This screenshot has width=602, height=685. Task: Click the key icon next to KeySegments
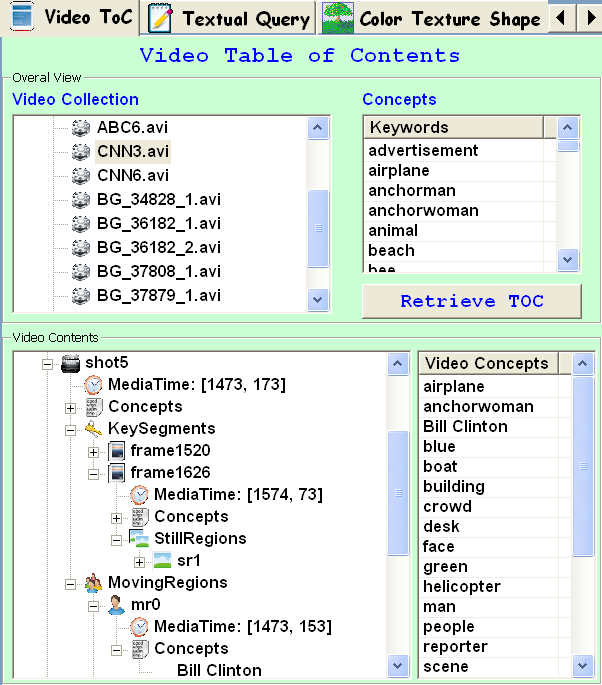point(93,429)
